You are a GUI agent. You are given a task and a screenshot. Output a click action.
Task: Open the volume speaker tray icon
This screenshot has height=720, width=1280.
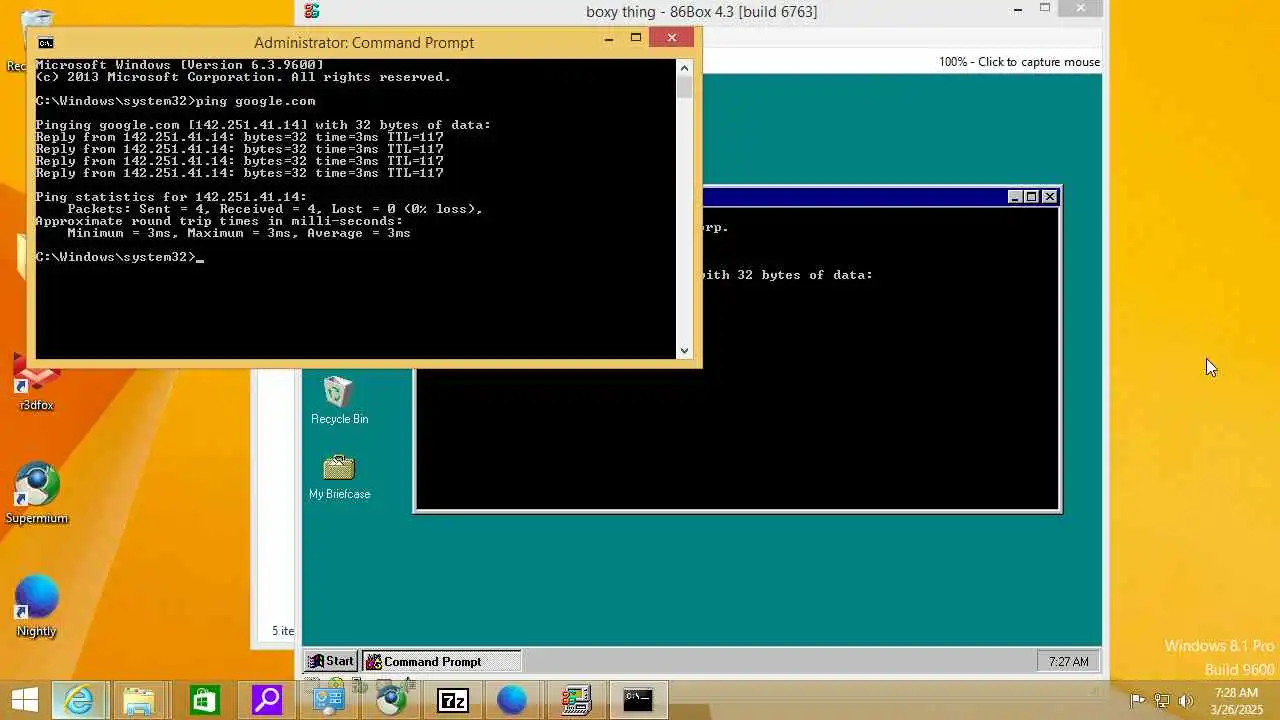click(1186, 700)
